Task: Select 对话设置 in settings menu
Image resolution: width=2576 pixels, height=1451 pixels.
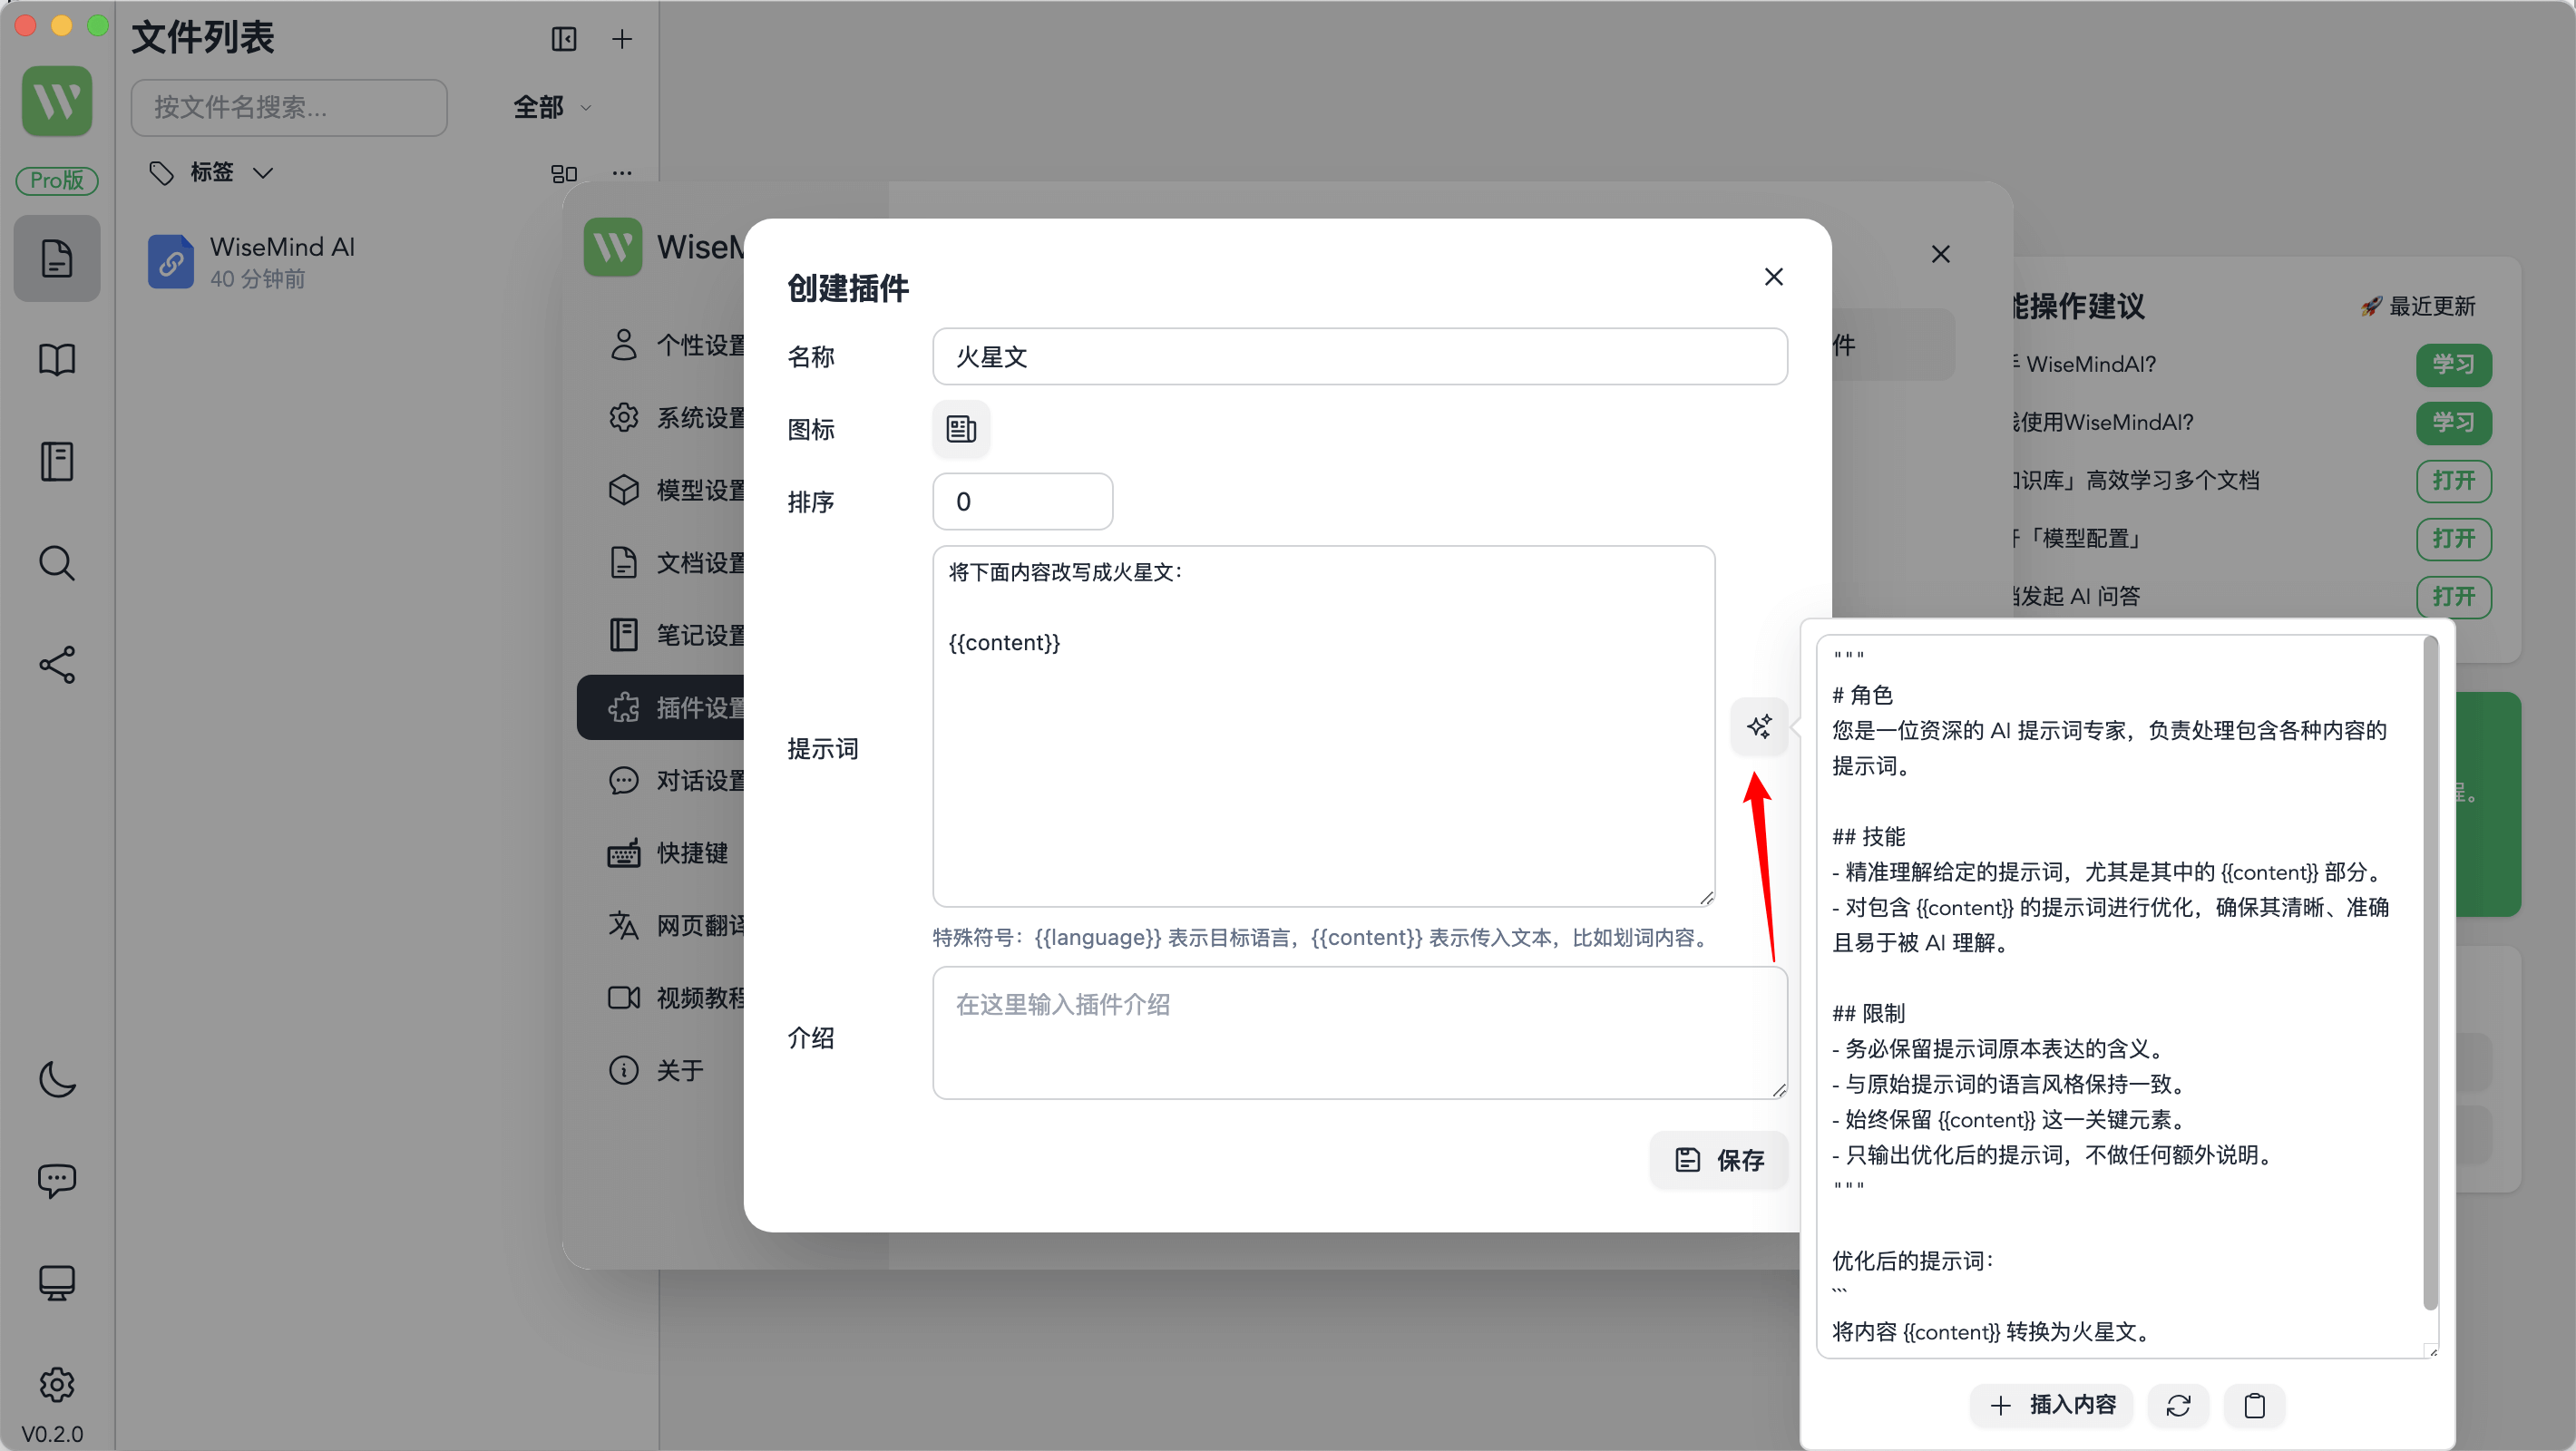Action: (x=662, y=780)
